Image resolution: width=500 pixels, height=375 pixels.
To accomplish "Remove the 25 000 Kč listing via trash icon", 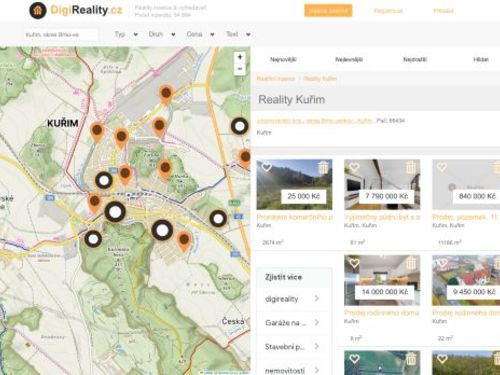I will [x=323, y=167].
